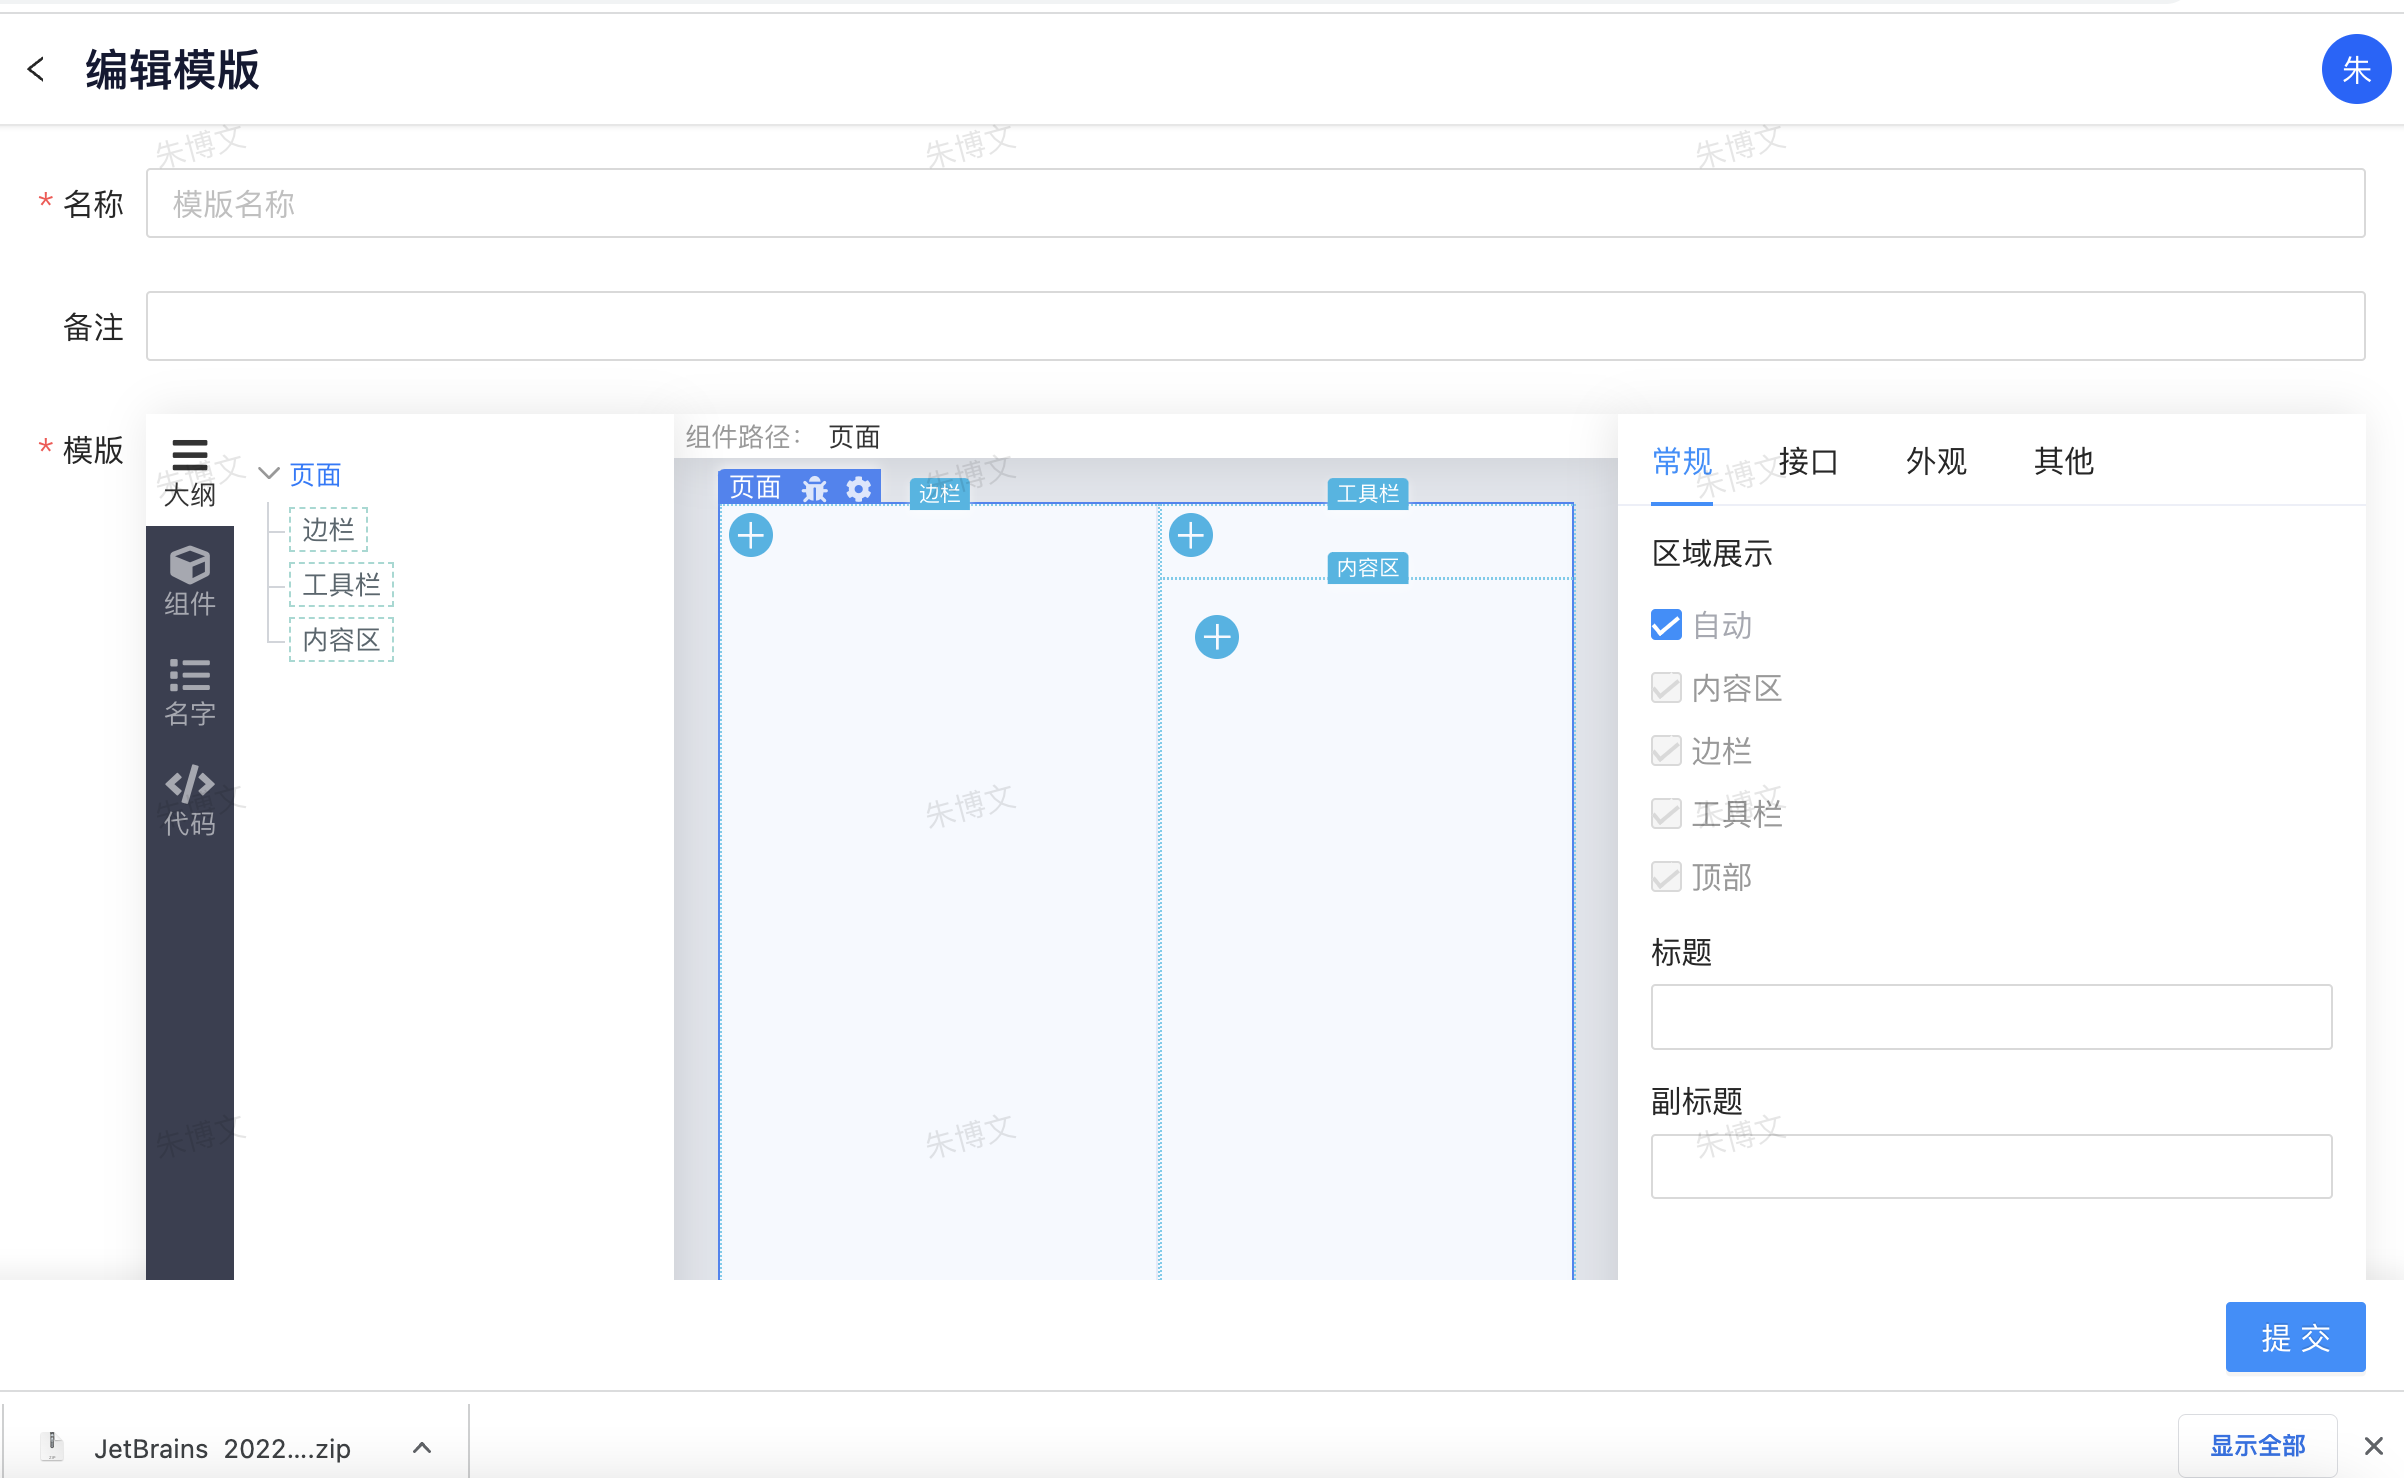2404x1478 pixels.
Task: Click the debug bug icon on 页面 bar
Action: 815,488
